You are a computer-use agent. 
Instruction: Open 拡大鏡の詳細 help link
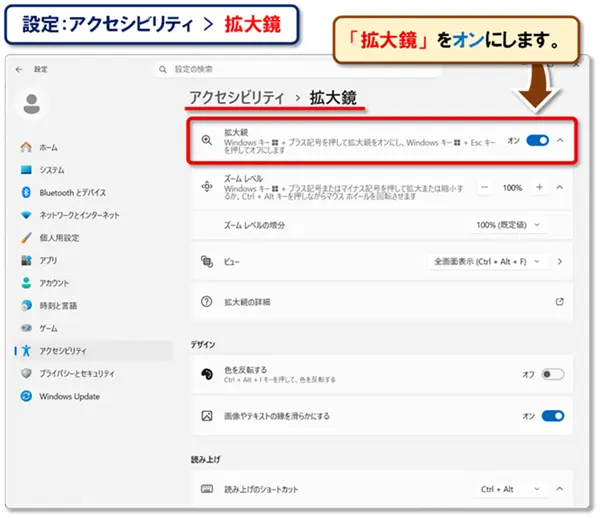[382, 302]
